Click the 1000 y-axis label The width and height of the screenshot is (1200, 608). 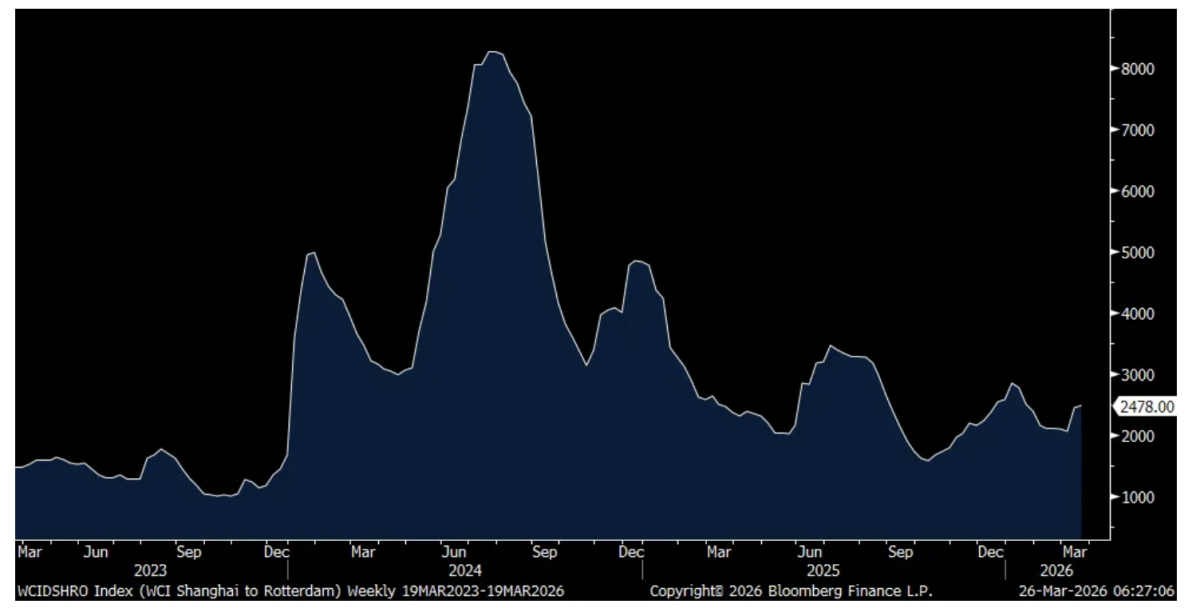pos(1139,497)
